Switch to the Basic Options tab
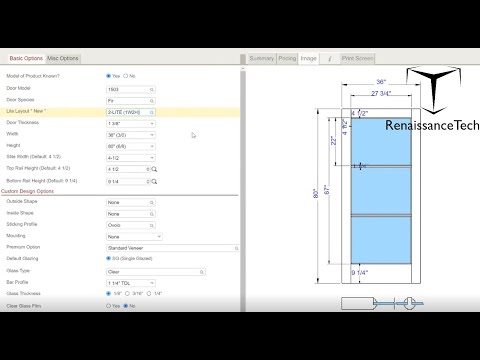This screenshot has width=480, height=360. point(26,58)
